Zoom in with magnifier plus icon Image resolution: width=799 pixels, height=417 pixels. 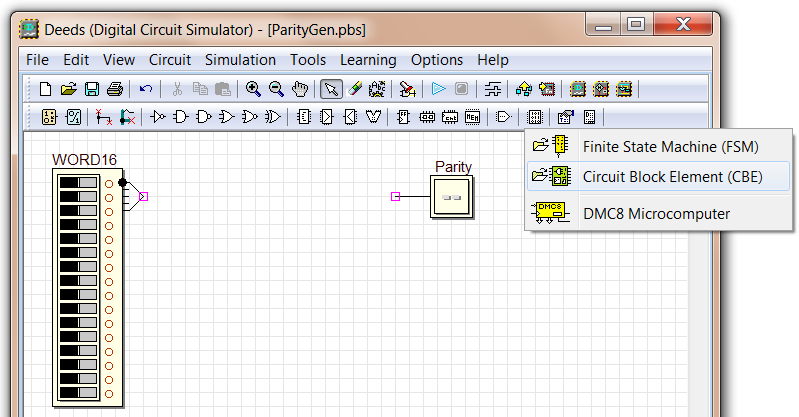(x=253, y=89)
